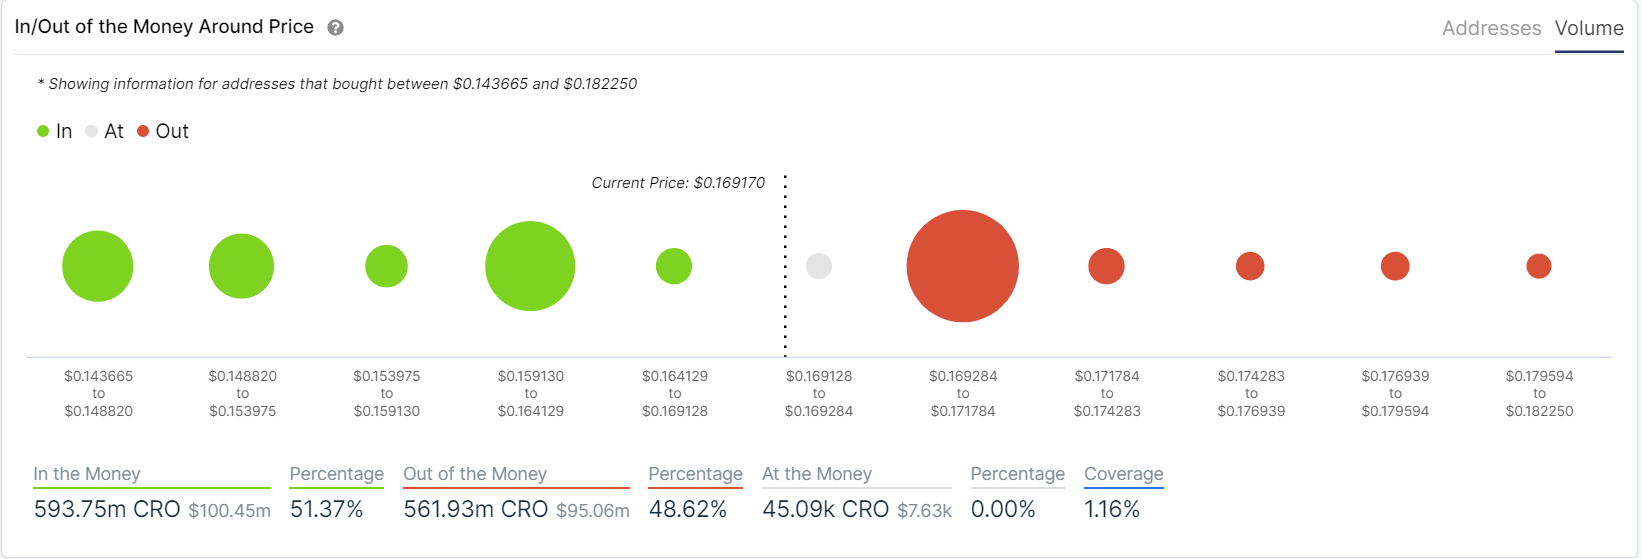The width and height of the screenshot is (1642, 559).
Task: Toggle the gray At legend item
Action: coord(104,131)
